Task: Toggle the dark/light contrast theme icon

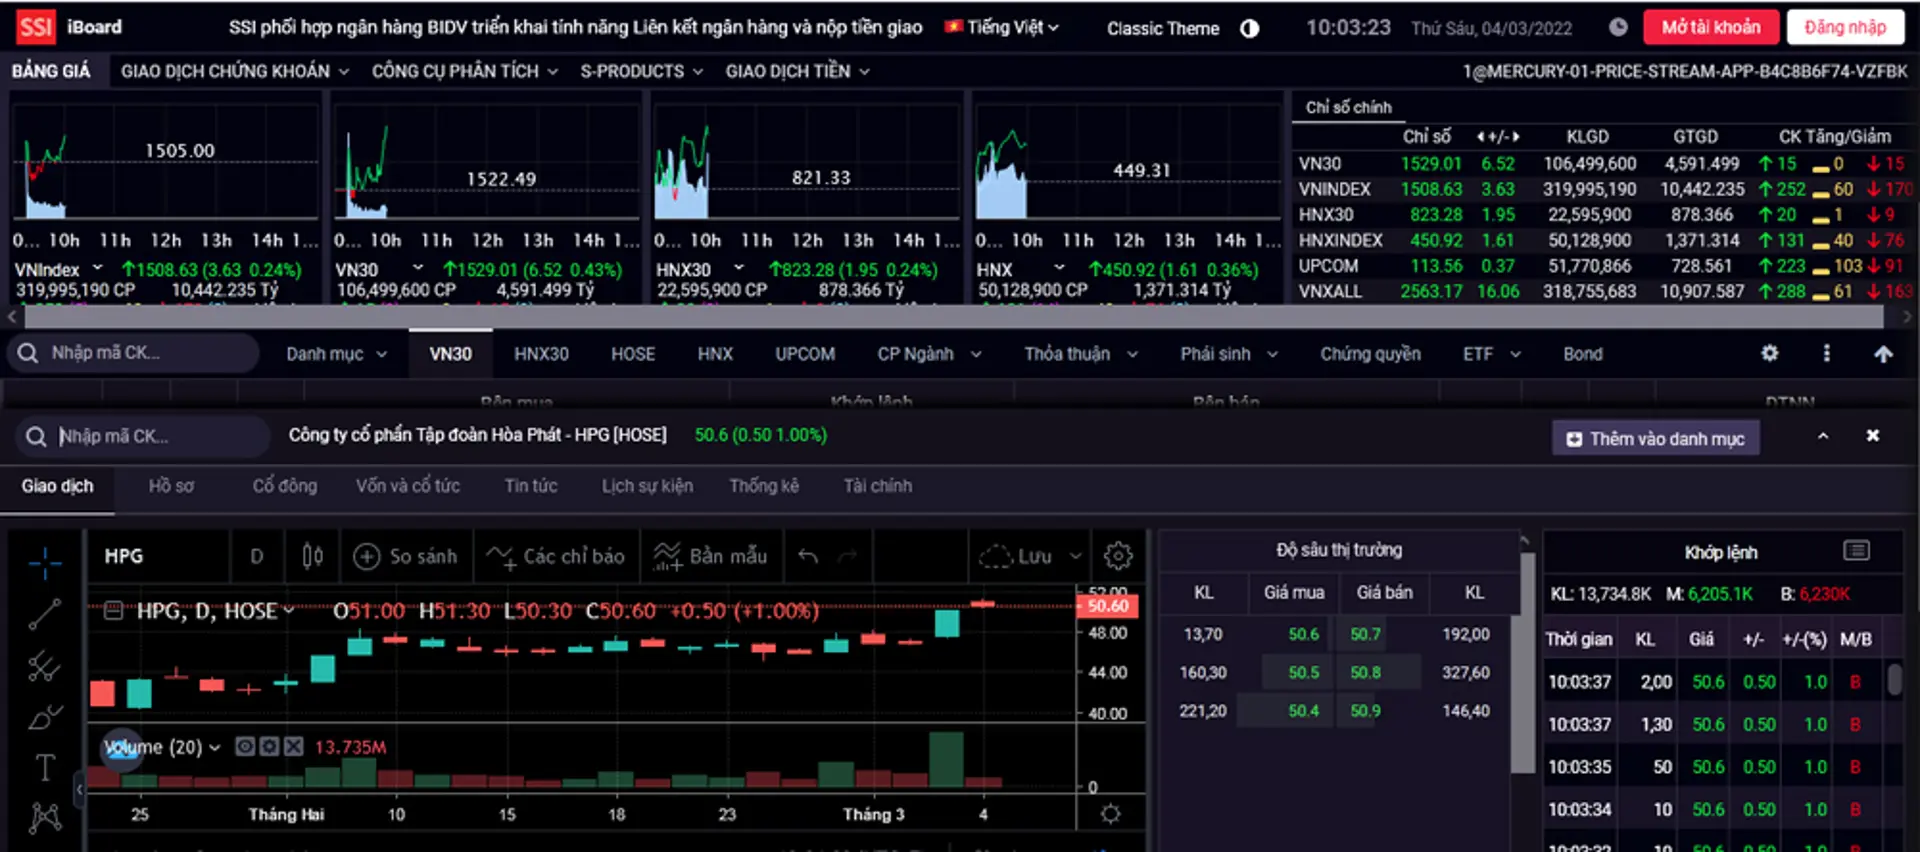Action: [x=1249, y=28]
